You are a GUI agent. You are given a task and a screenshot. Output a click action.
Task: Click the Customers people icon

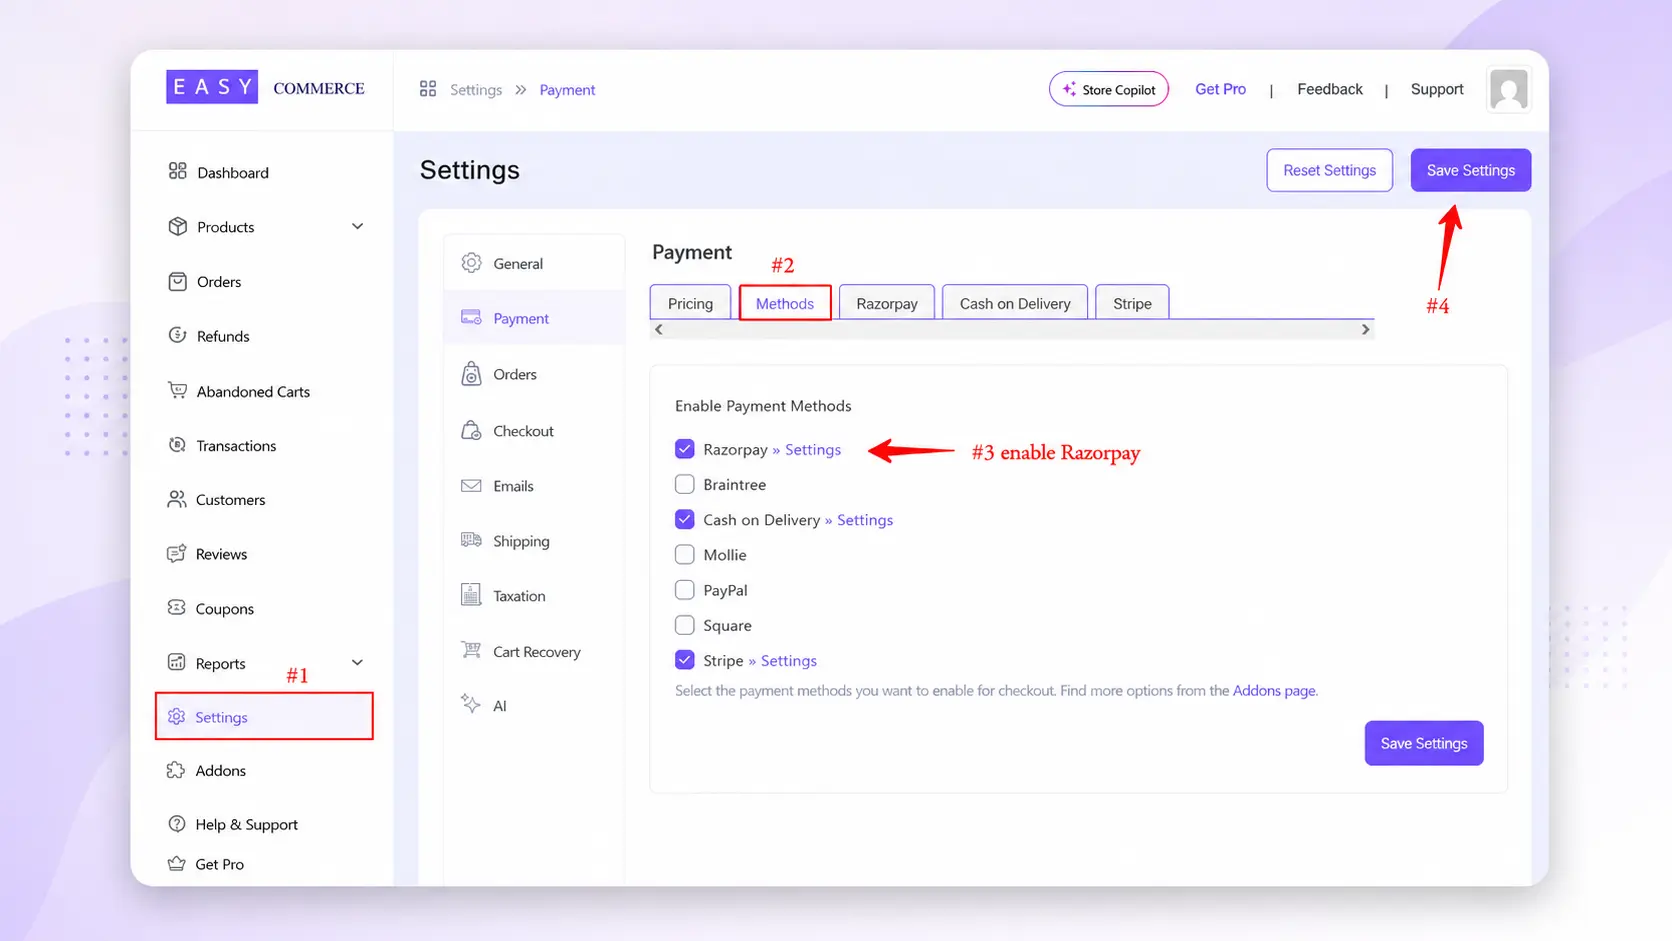[x=177, y=499]
